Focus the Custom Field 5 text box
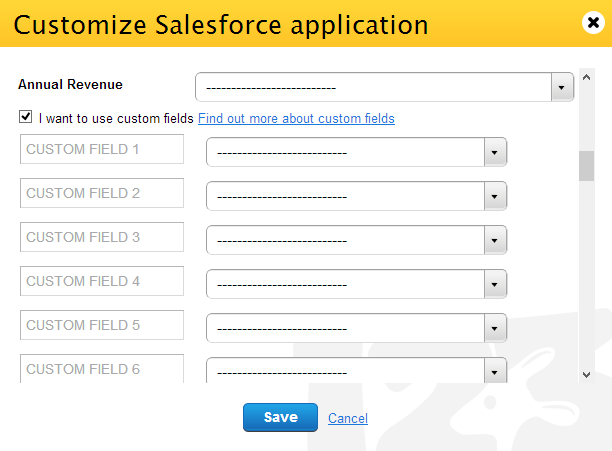Viewport: 612px width, 451px height. [102, 325]
